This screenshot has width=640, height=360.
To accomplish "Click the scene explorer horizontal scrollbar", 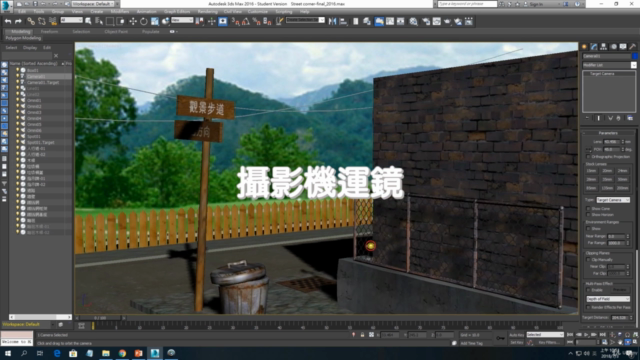I will (40, 317).
